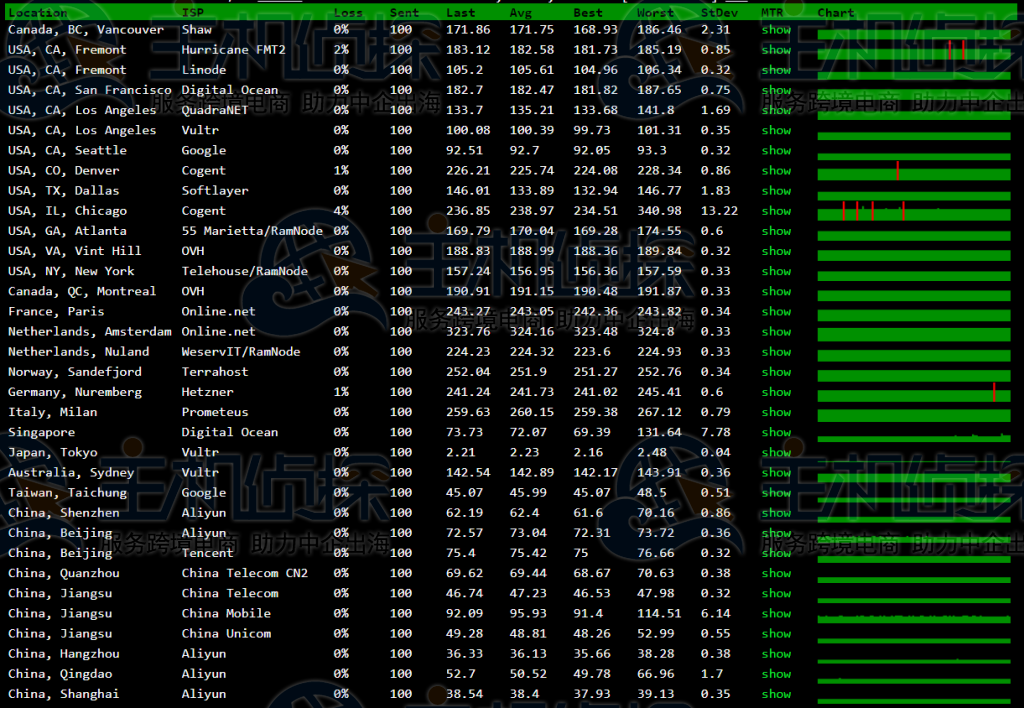Click the chart bar for Nuremberg Hetzner

[x=913, y=393]
